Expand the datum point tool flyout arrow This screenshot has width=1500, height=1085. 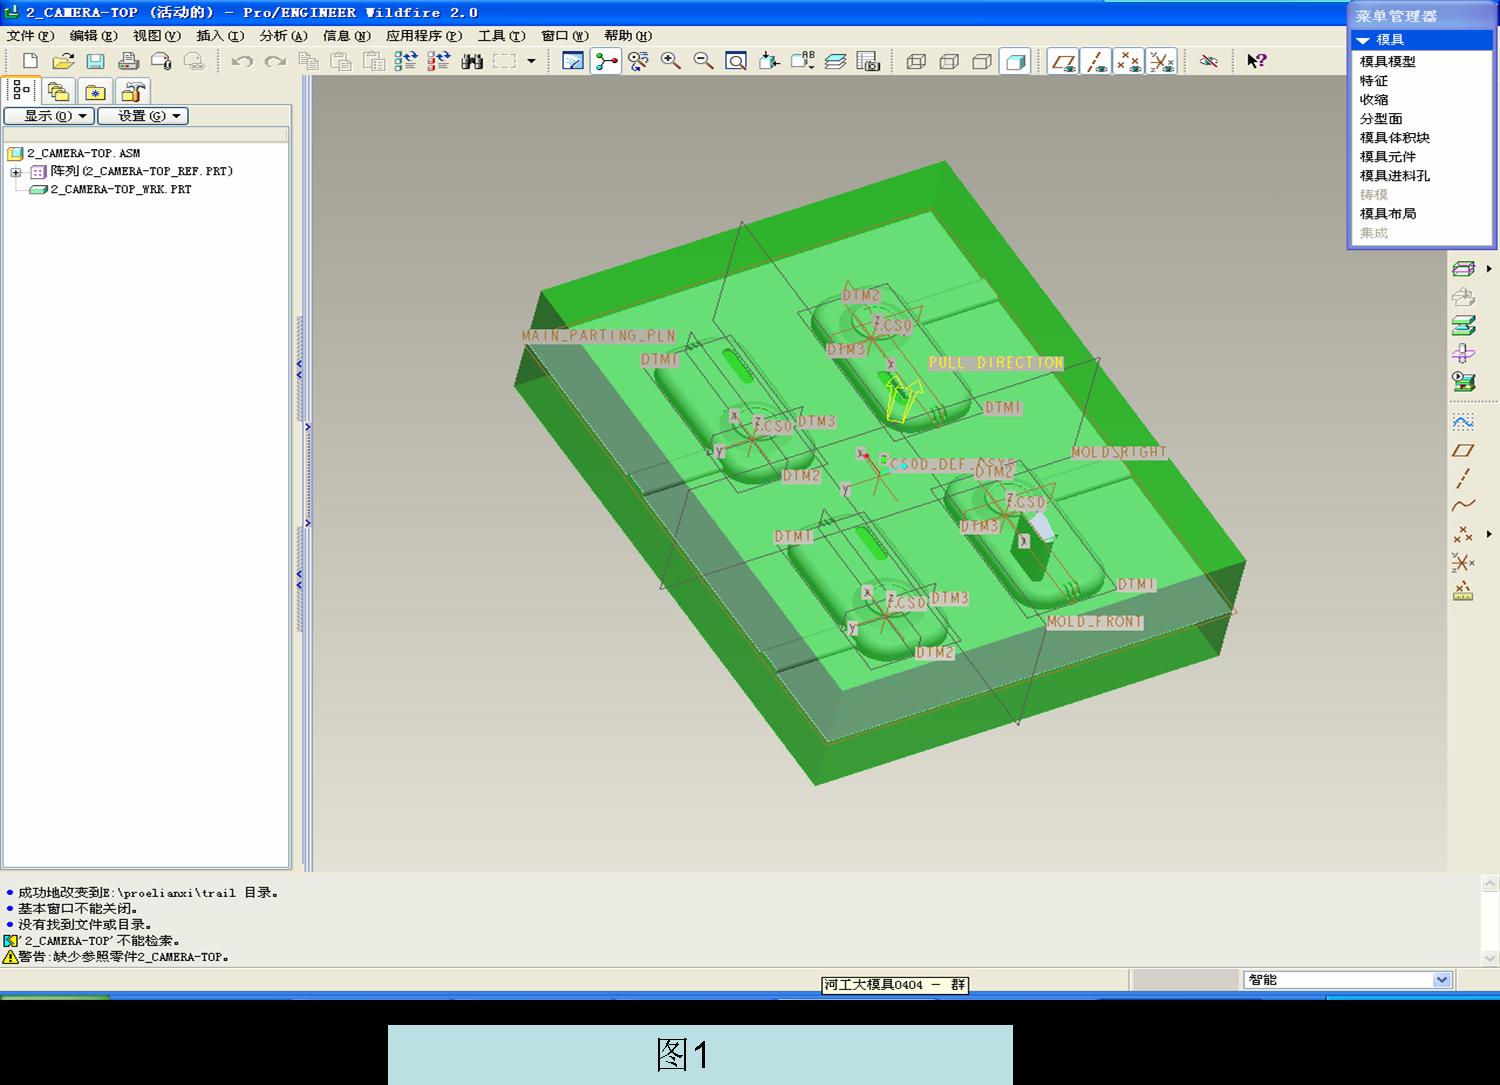click(1489, 534)
